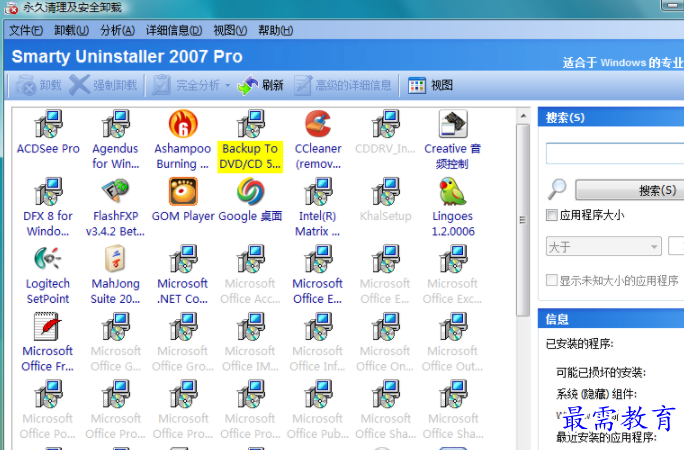The height and width of the screenshot is (450, 684).
Task: Click the 信息 panel header
Action: pos(611,319)
